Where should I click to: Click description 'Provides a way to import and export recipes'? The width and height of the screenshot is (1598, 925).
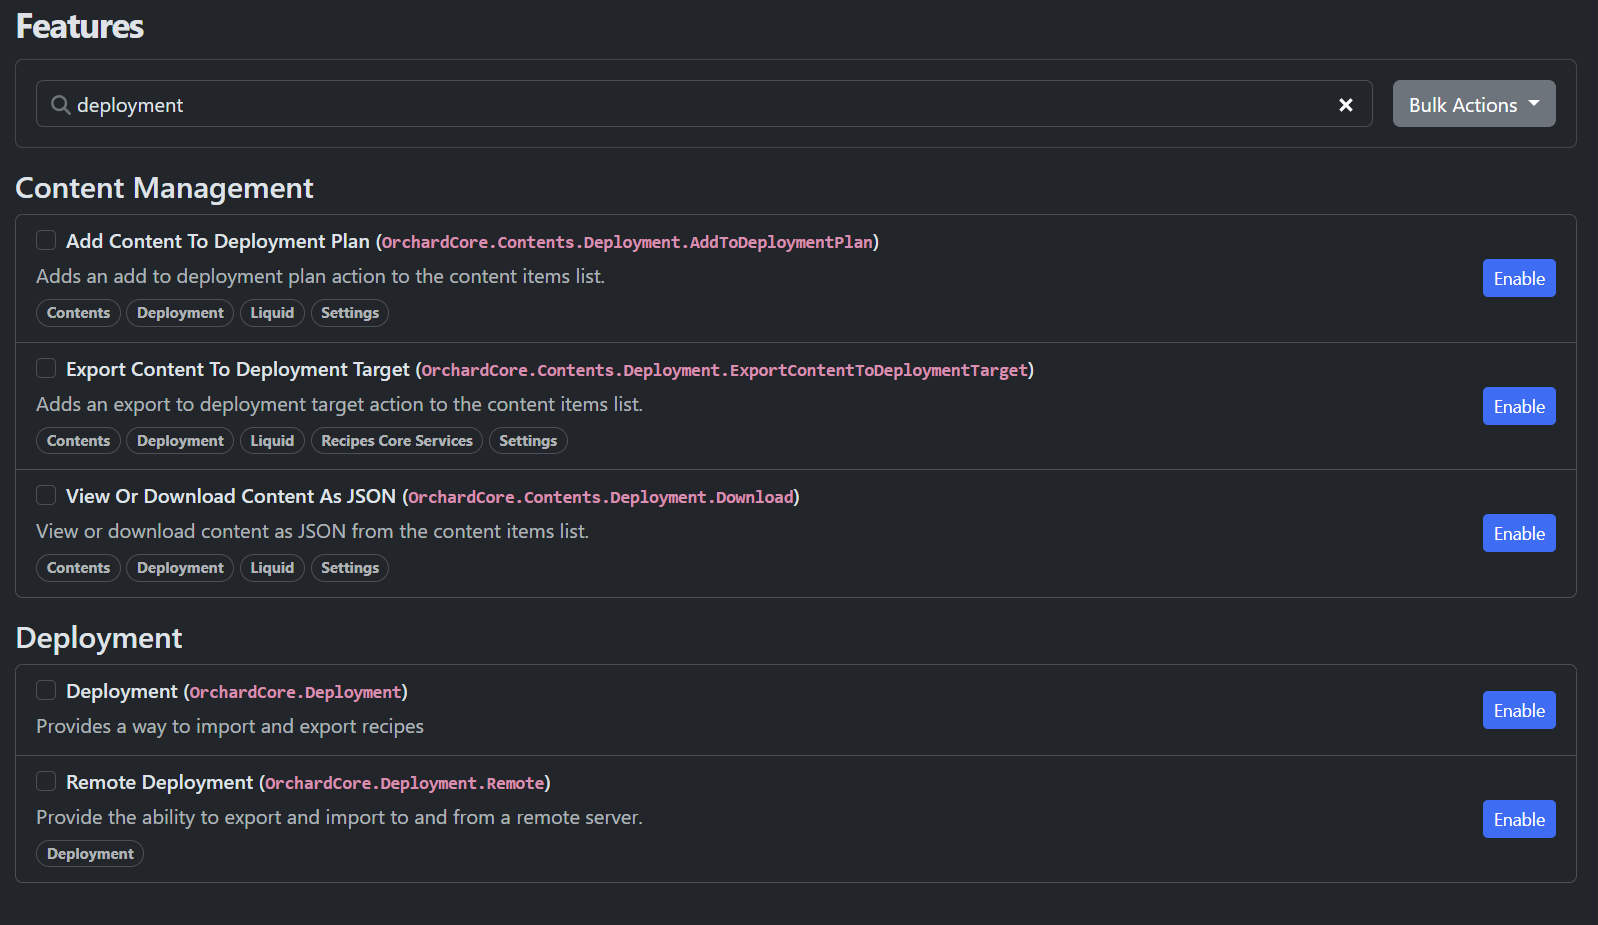coord(230,726)
